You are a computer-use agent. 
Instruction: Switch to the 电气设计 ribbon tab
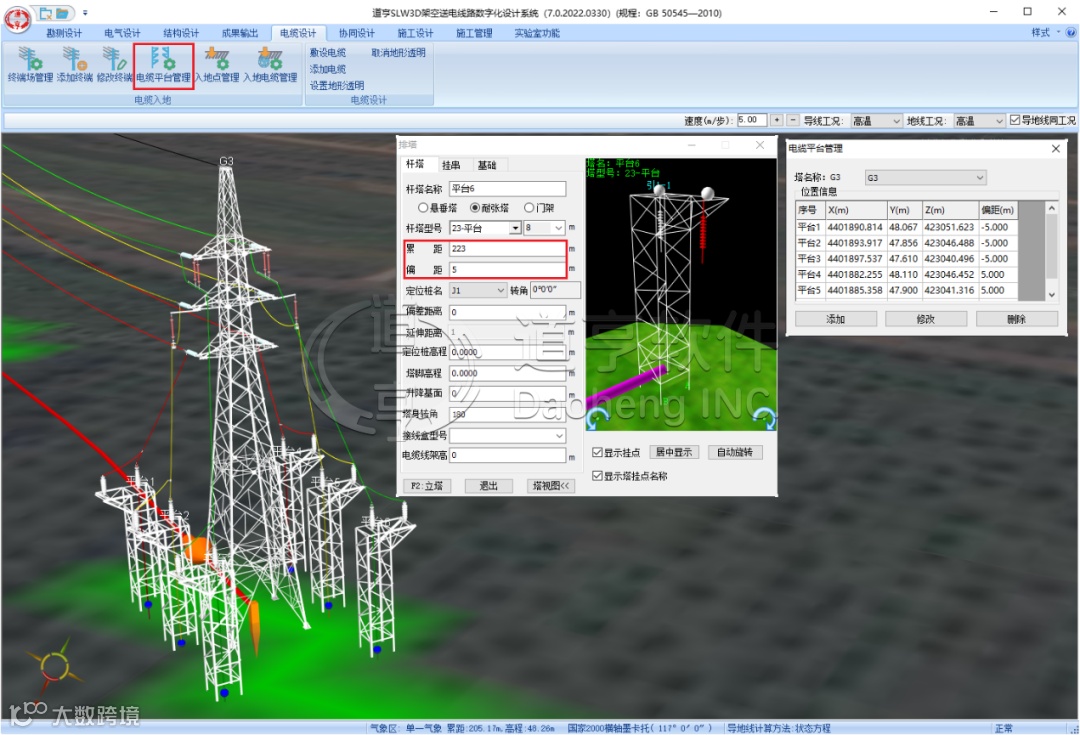pos(122,33)
